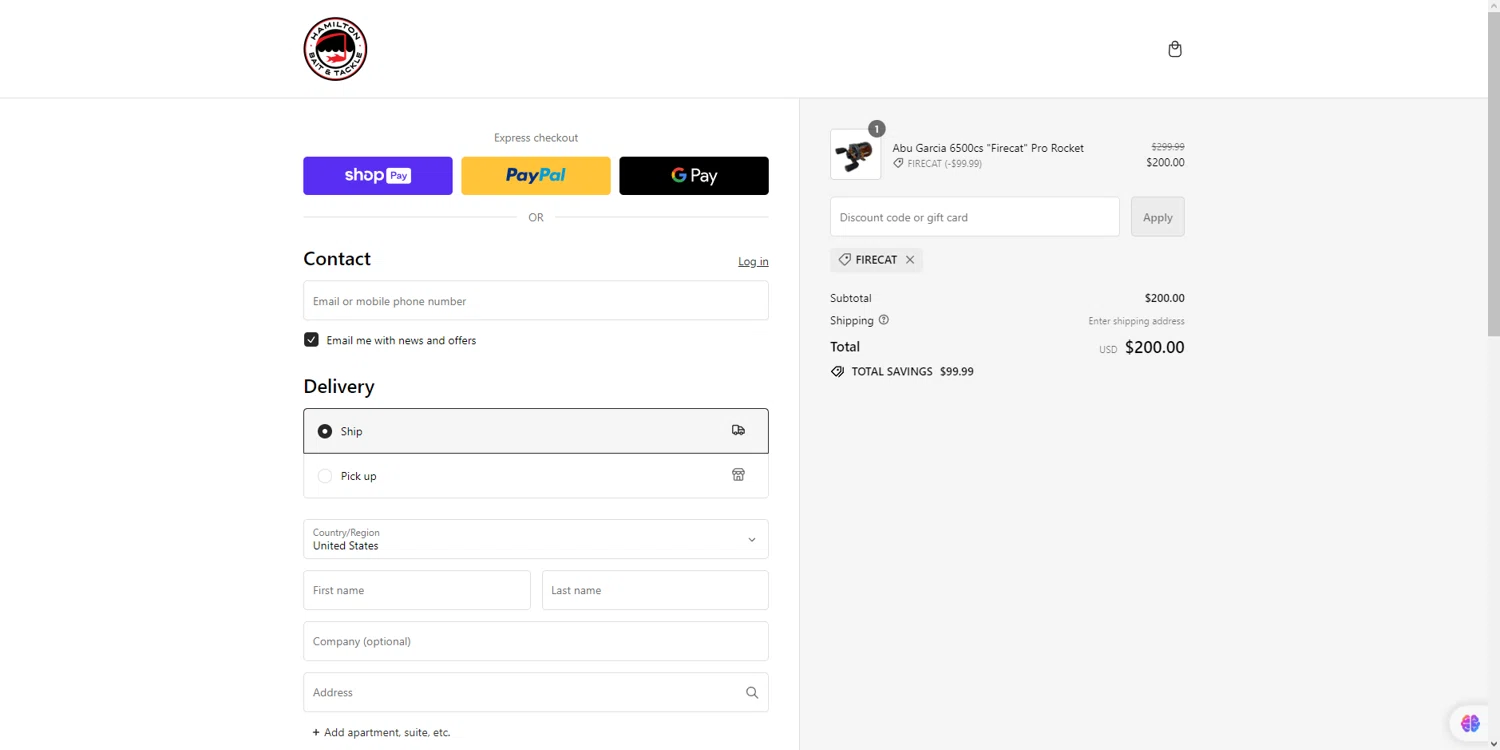Click the Express checkout label
Screen dimensions: 1500x750
point(536,138)
